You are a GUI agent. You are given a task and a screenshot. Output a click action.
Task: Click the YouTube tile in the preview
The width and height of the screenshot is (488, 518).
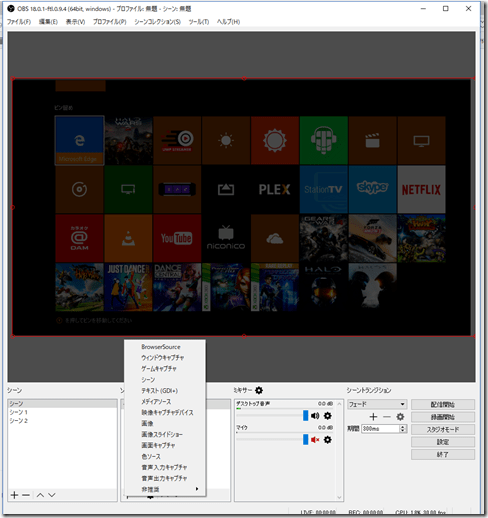(x=177, y=238)
